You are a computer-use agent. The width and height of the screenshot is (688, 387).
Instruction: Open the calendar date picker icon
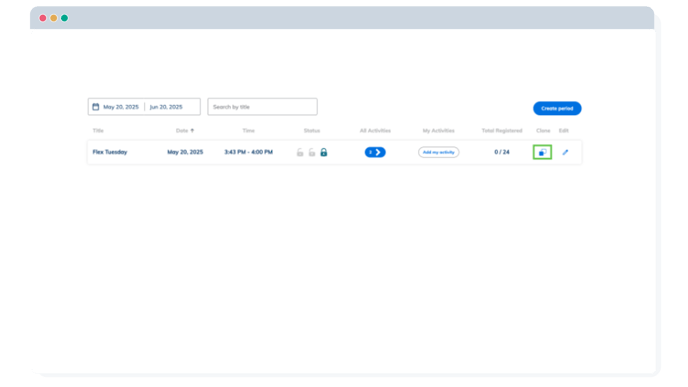(x=96, y=107)
